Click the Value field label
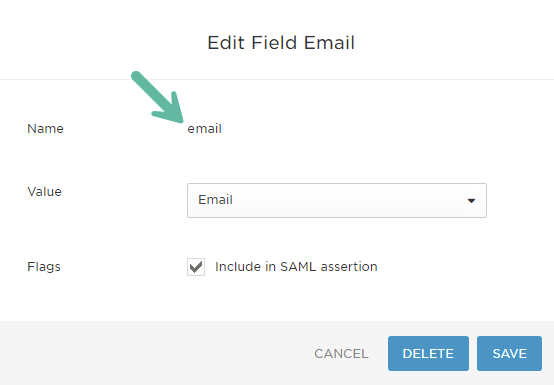The height and width of the screenshot is (385, 554). click(45, 191)
